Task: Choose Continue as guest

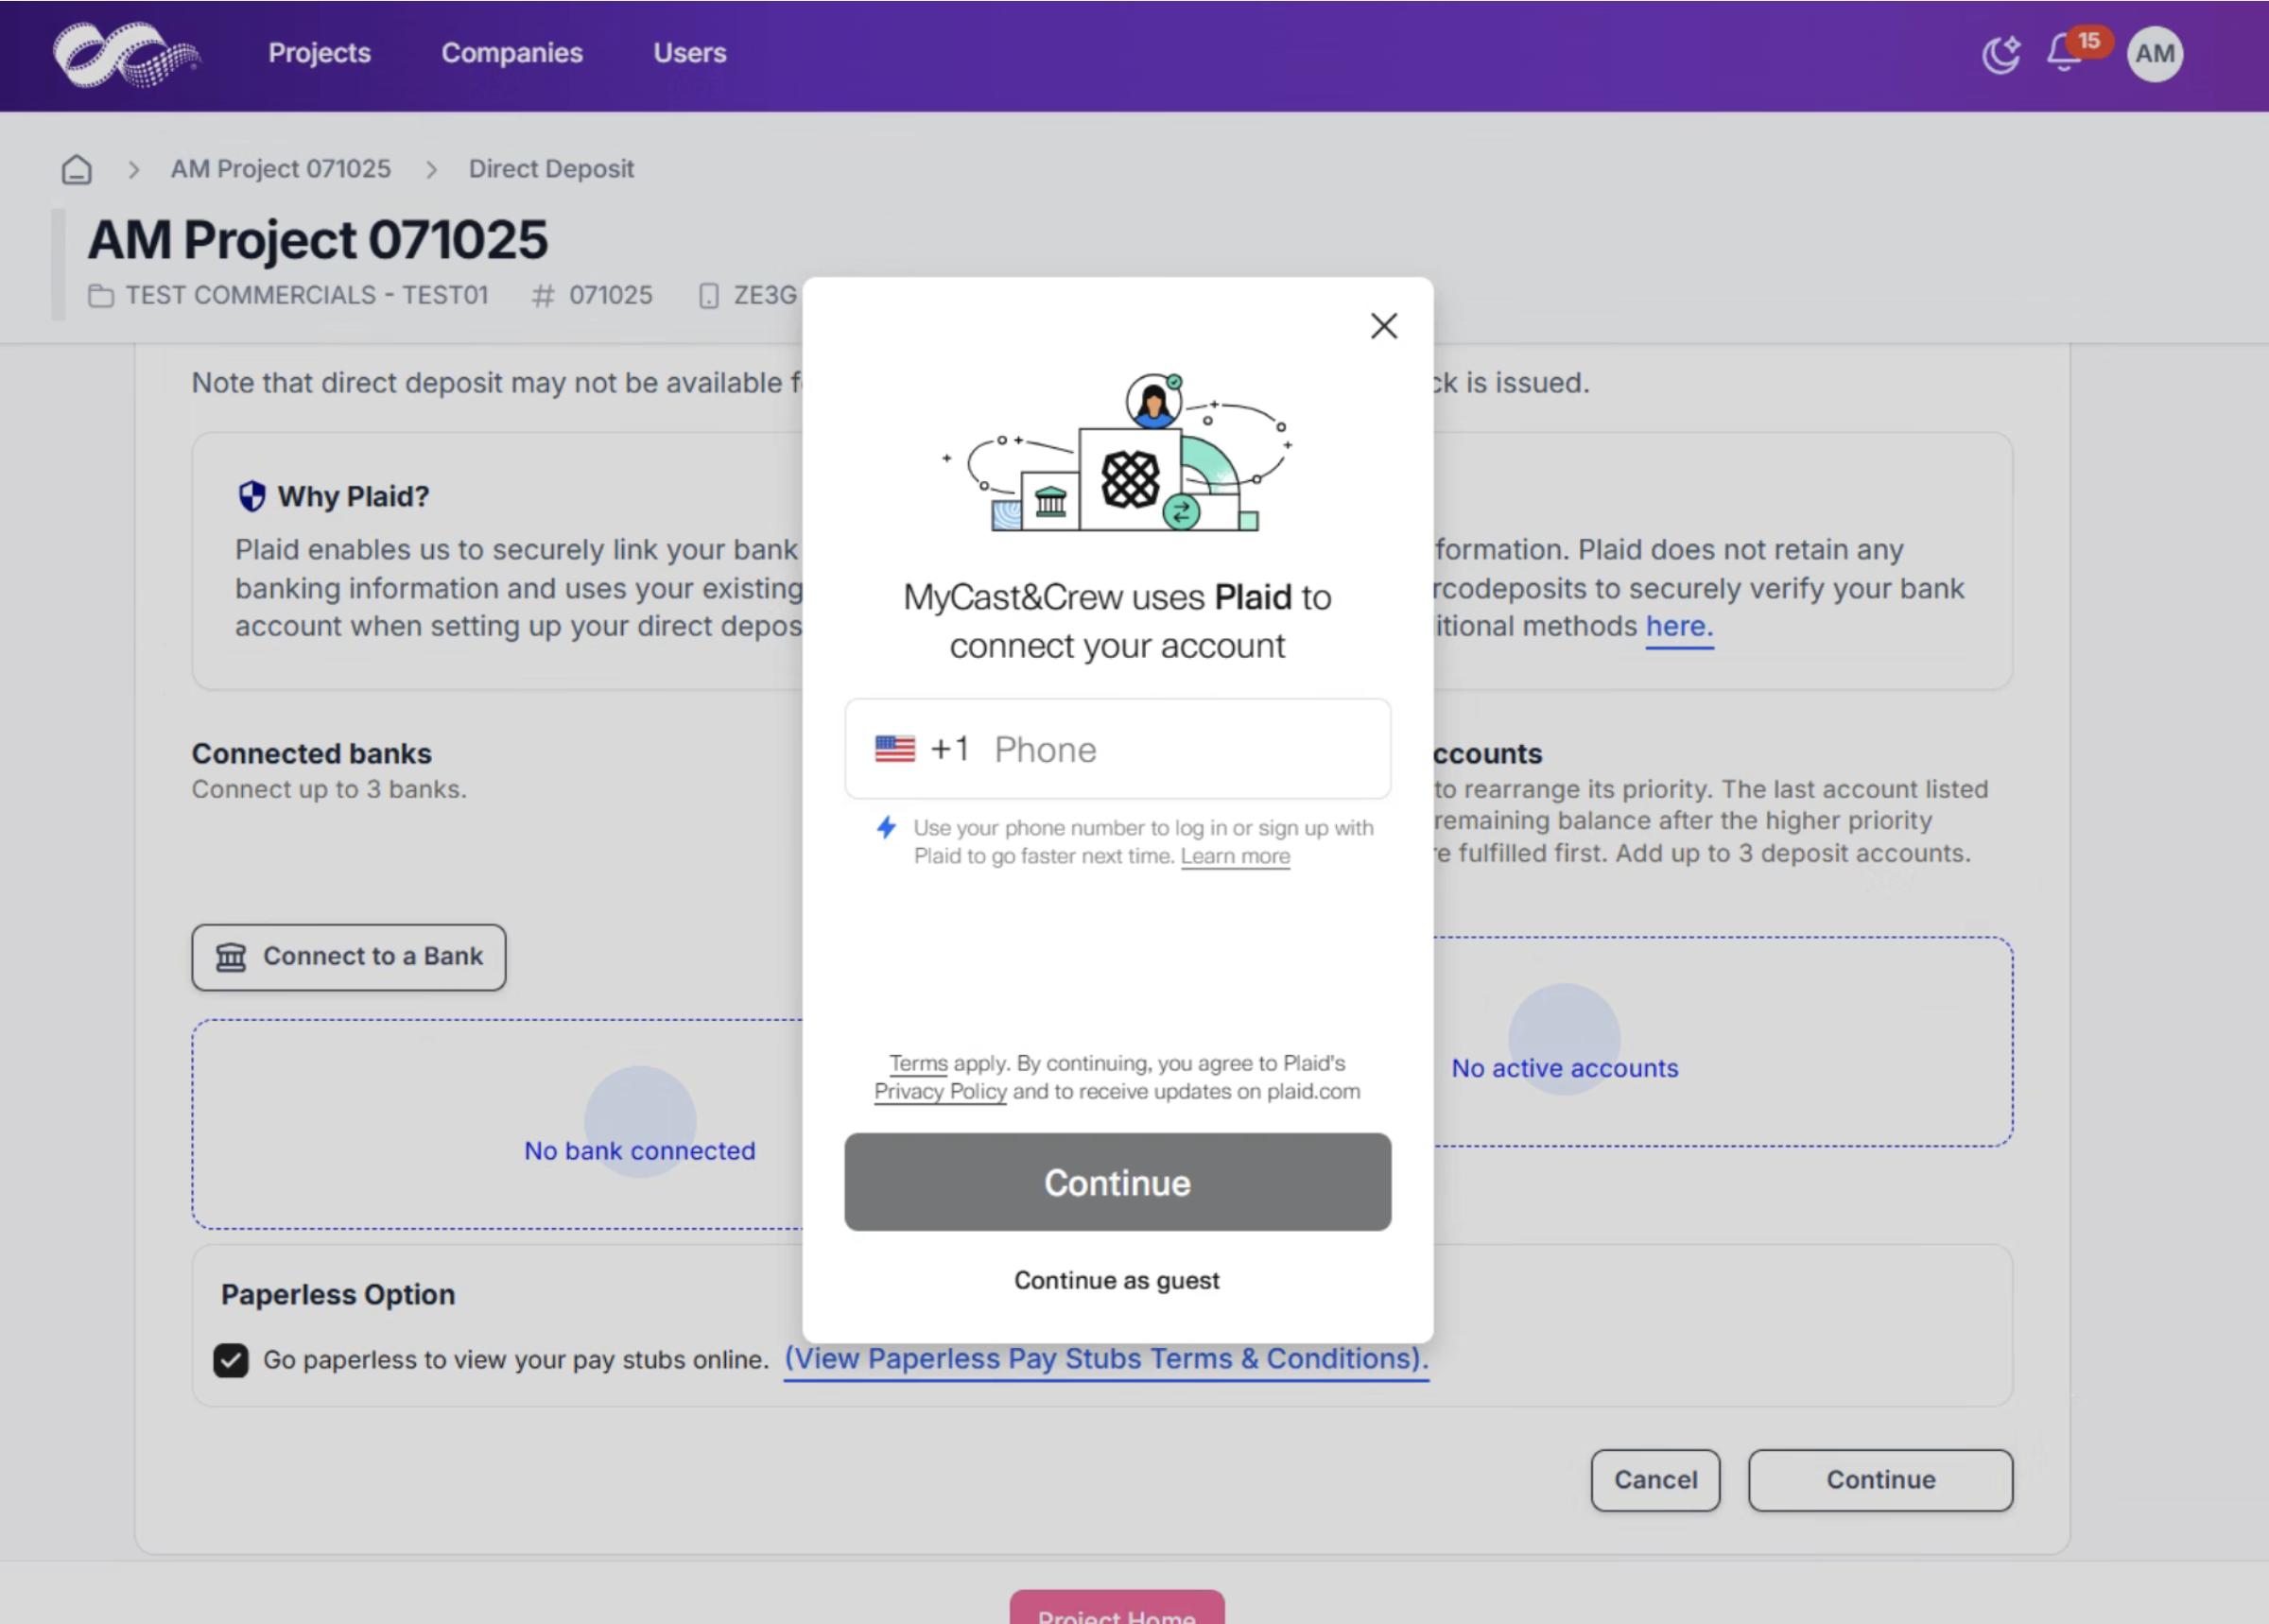Action: 1117,1280
